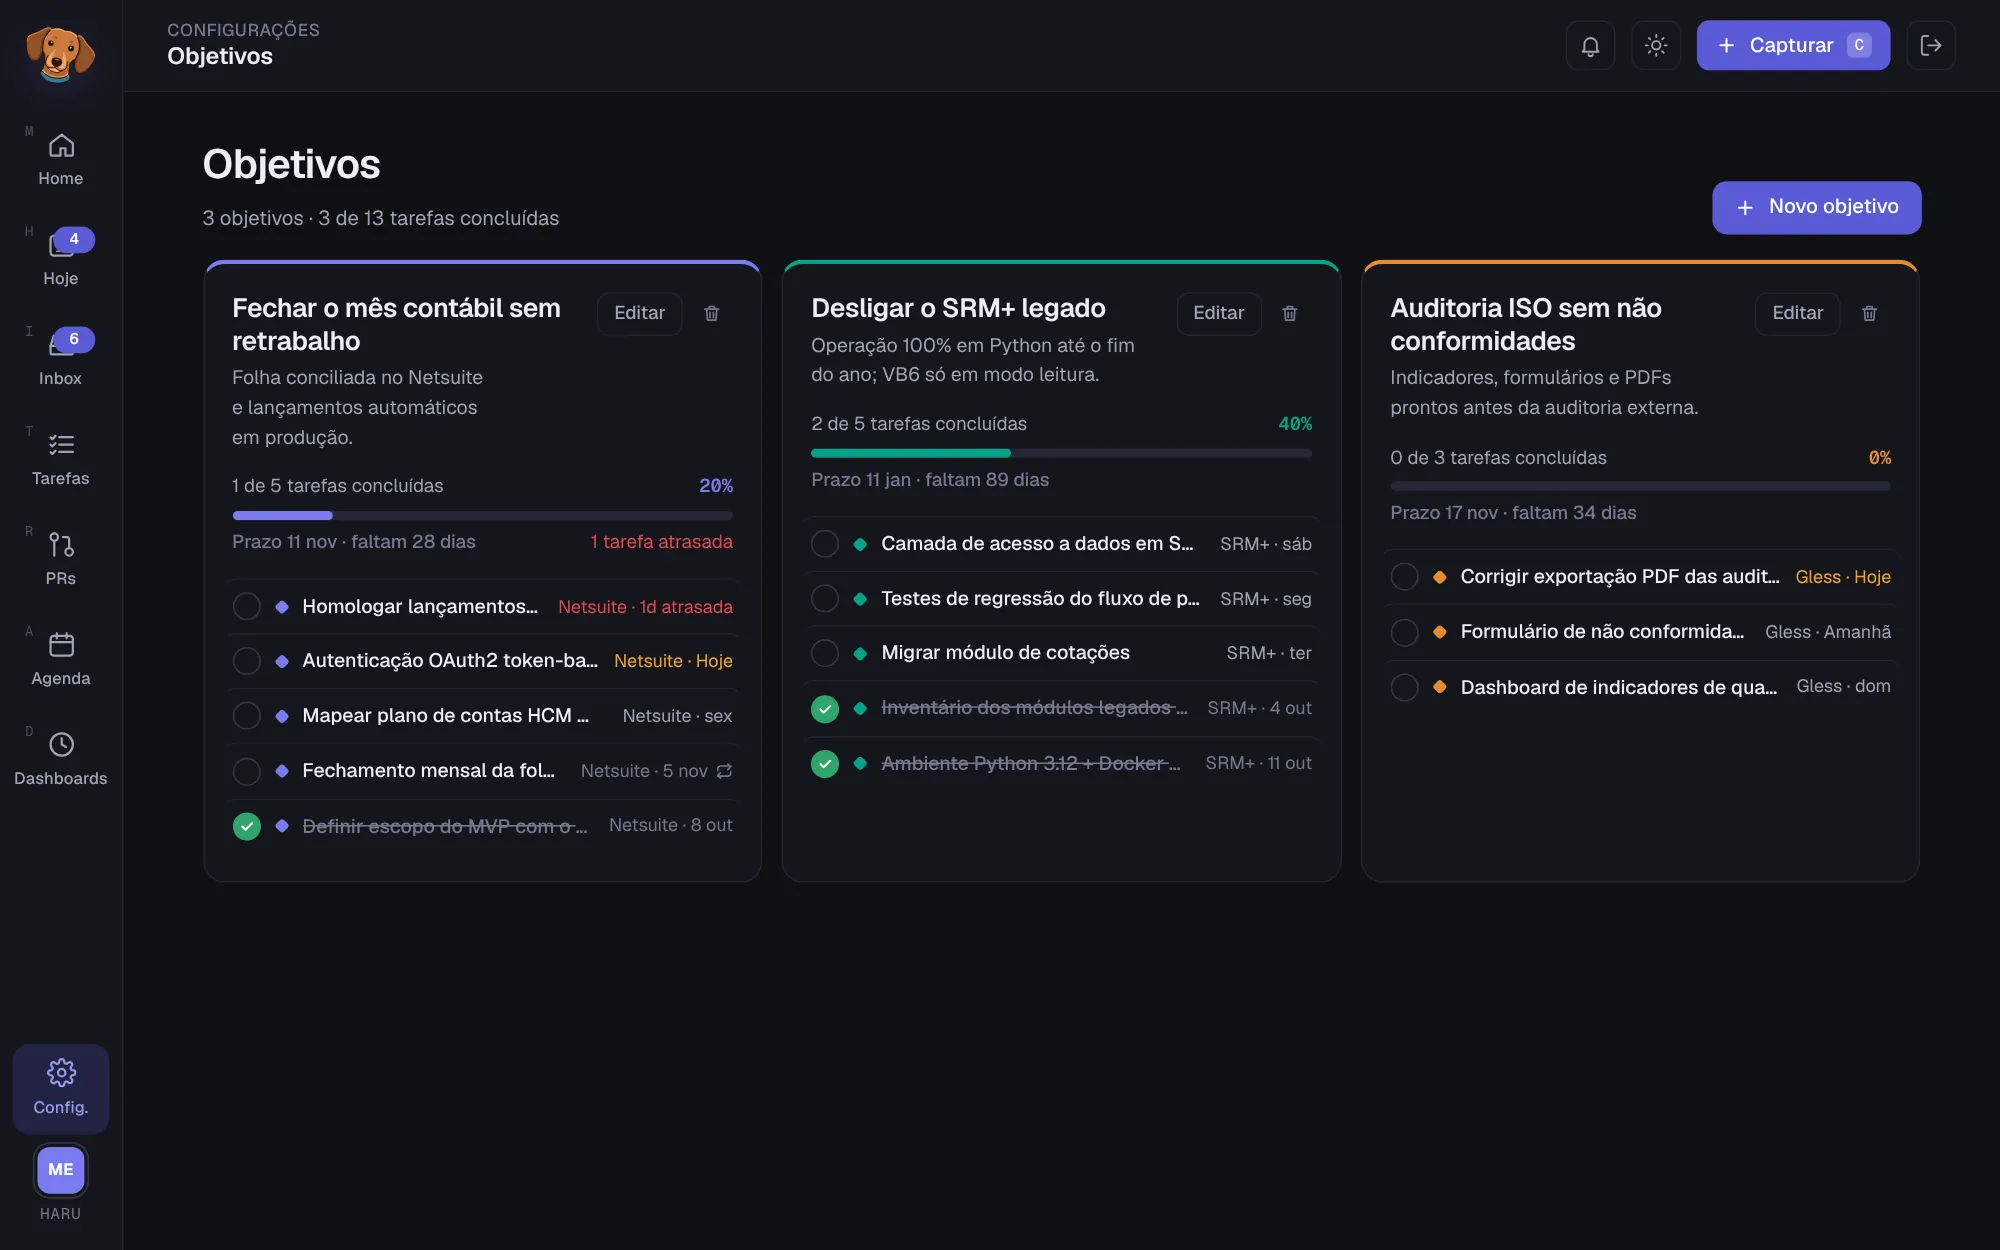This screenshot has width=2000, height=1250.
Task: Check Testes de regressão do fluxo task
Action: tap(825, 599)
